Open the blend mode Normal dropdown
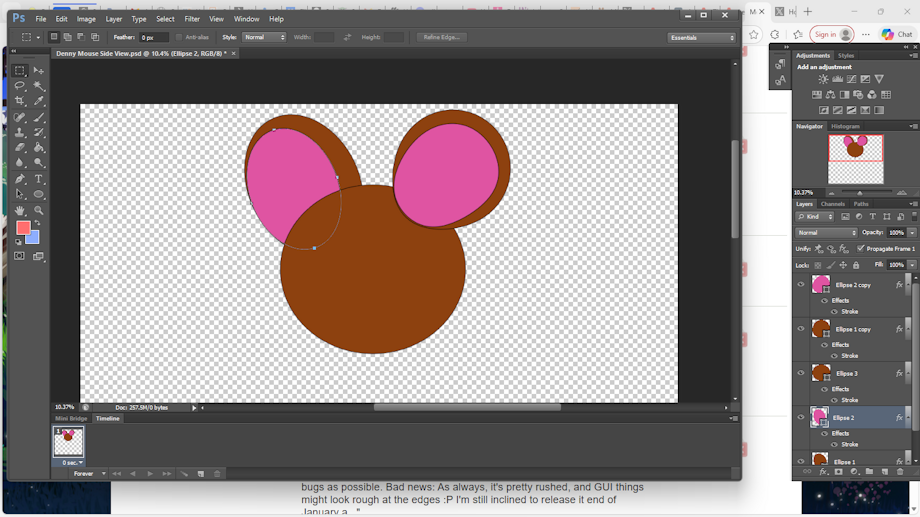Viewport: 920px width, 517px height. tap(826, 233)
